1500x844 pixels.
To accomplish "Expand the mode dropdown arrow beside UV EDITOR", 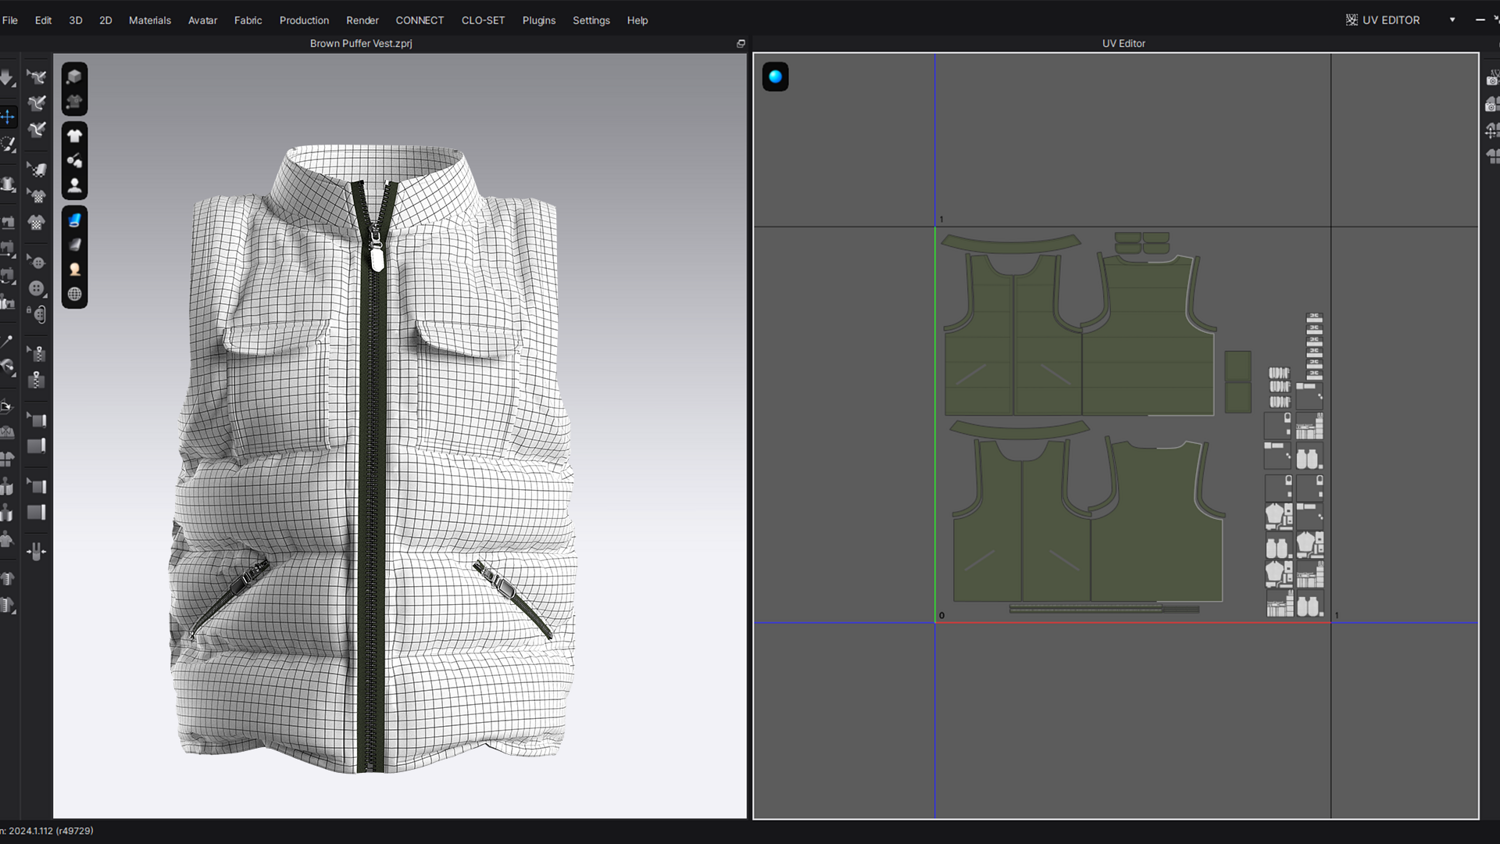I will click(x=1452, y=20).
